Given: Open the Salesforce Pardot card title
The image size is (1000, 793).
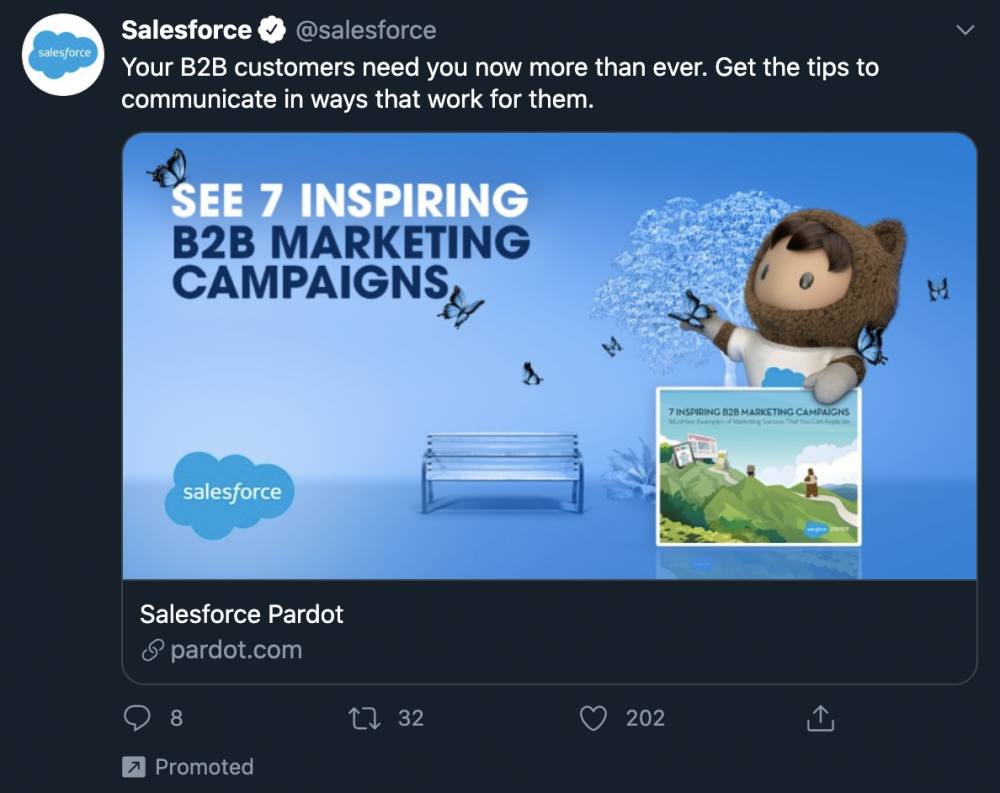Looking at the screenshot, I should coord(242,614).
